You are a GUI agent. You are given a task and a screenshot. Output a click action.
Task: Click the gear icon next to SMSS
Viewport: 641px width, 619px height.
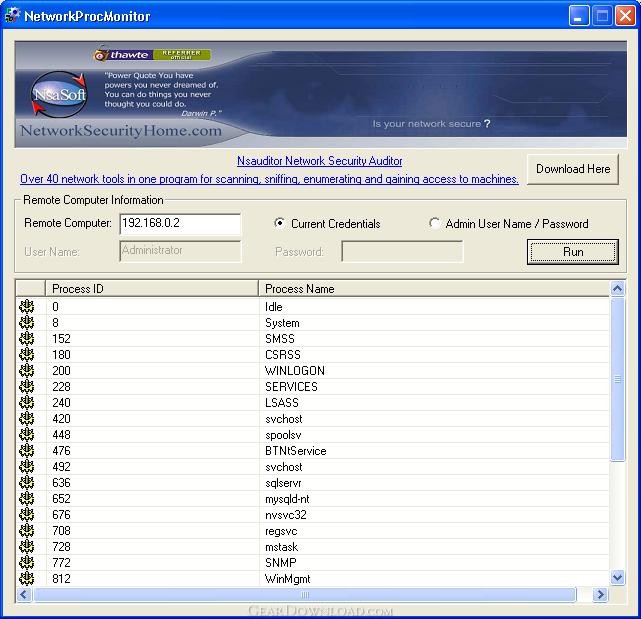click(27, 339)
